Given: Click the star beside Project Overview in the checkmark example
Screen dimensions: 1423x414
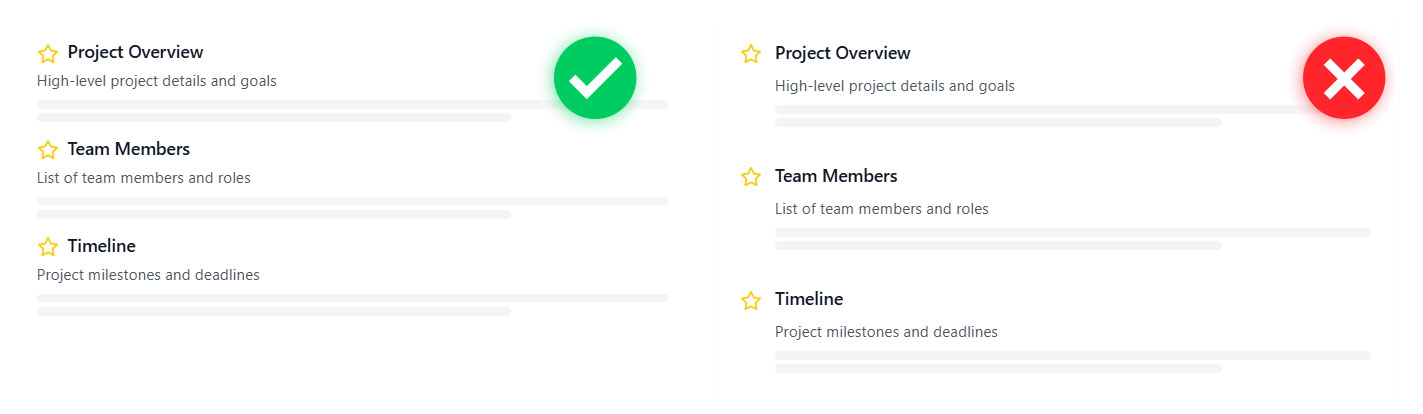Looking at the screenshot, I should 48,53.
